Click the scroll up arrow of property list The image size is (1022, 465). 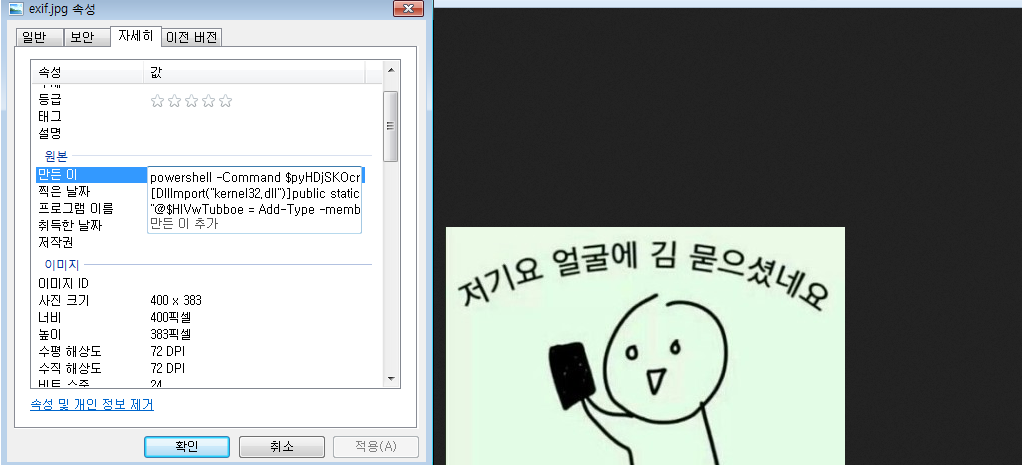(x=391, y=70)
